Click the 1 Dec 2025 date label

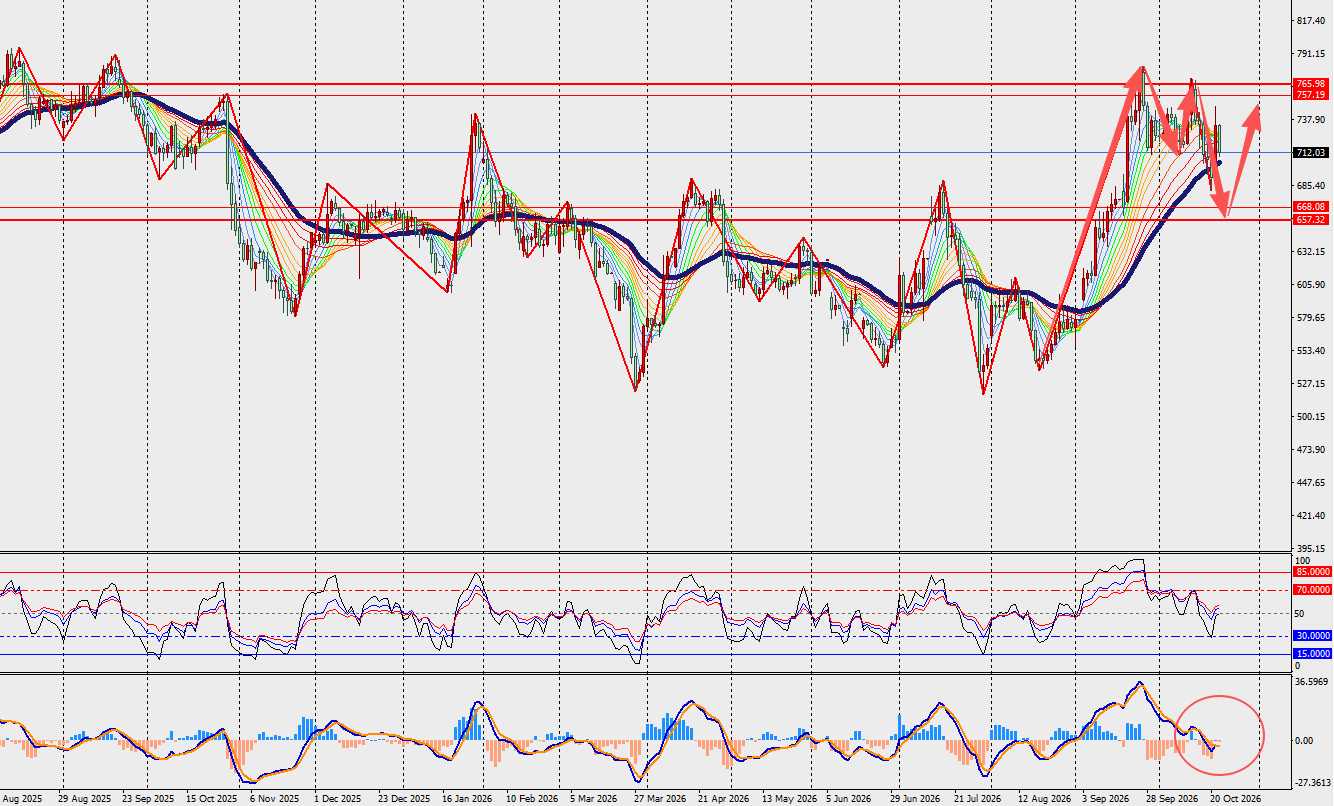tap(337, 799)
